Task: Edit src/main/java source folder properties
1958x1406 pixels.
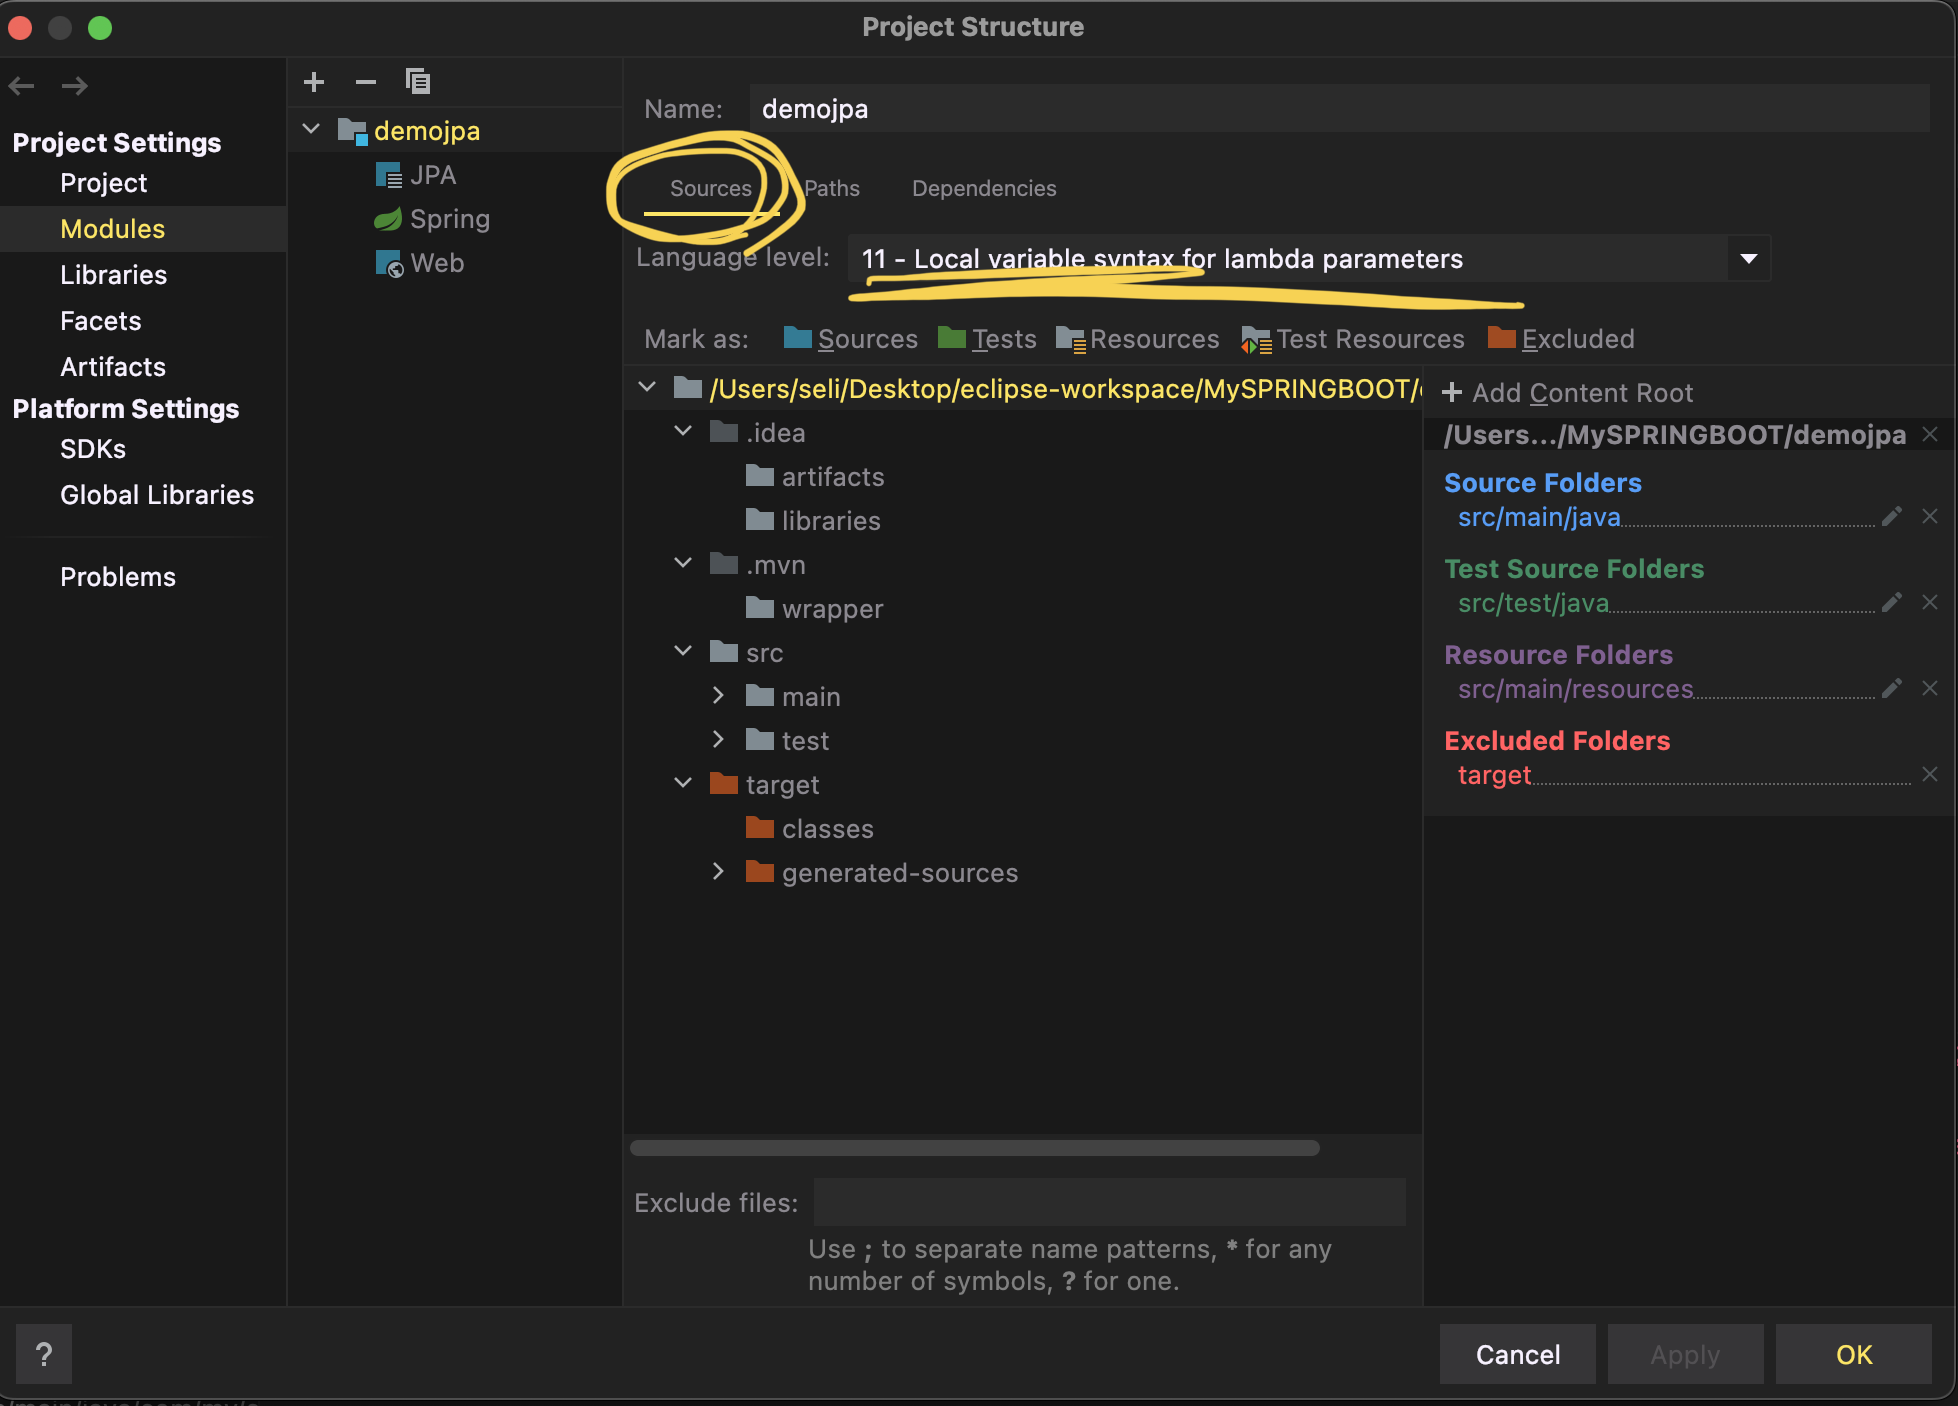Action: pyautogui.click(x=1891, y=517)
